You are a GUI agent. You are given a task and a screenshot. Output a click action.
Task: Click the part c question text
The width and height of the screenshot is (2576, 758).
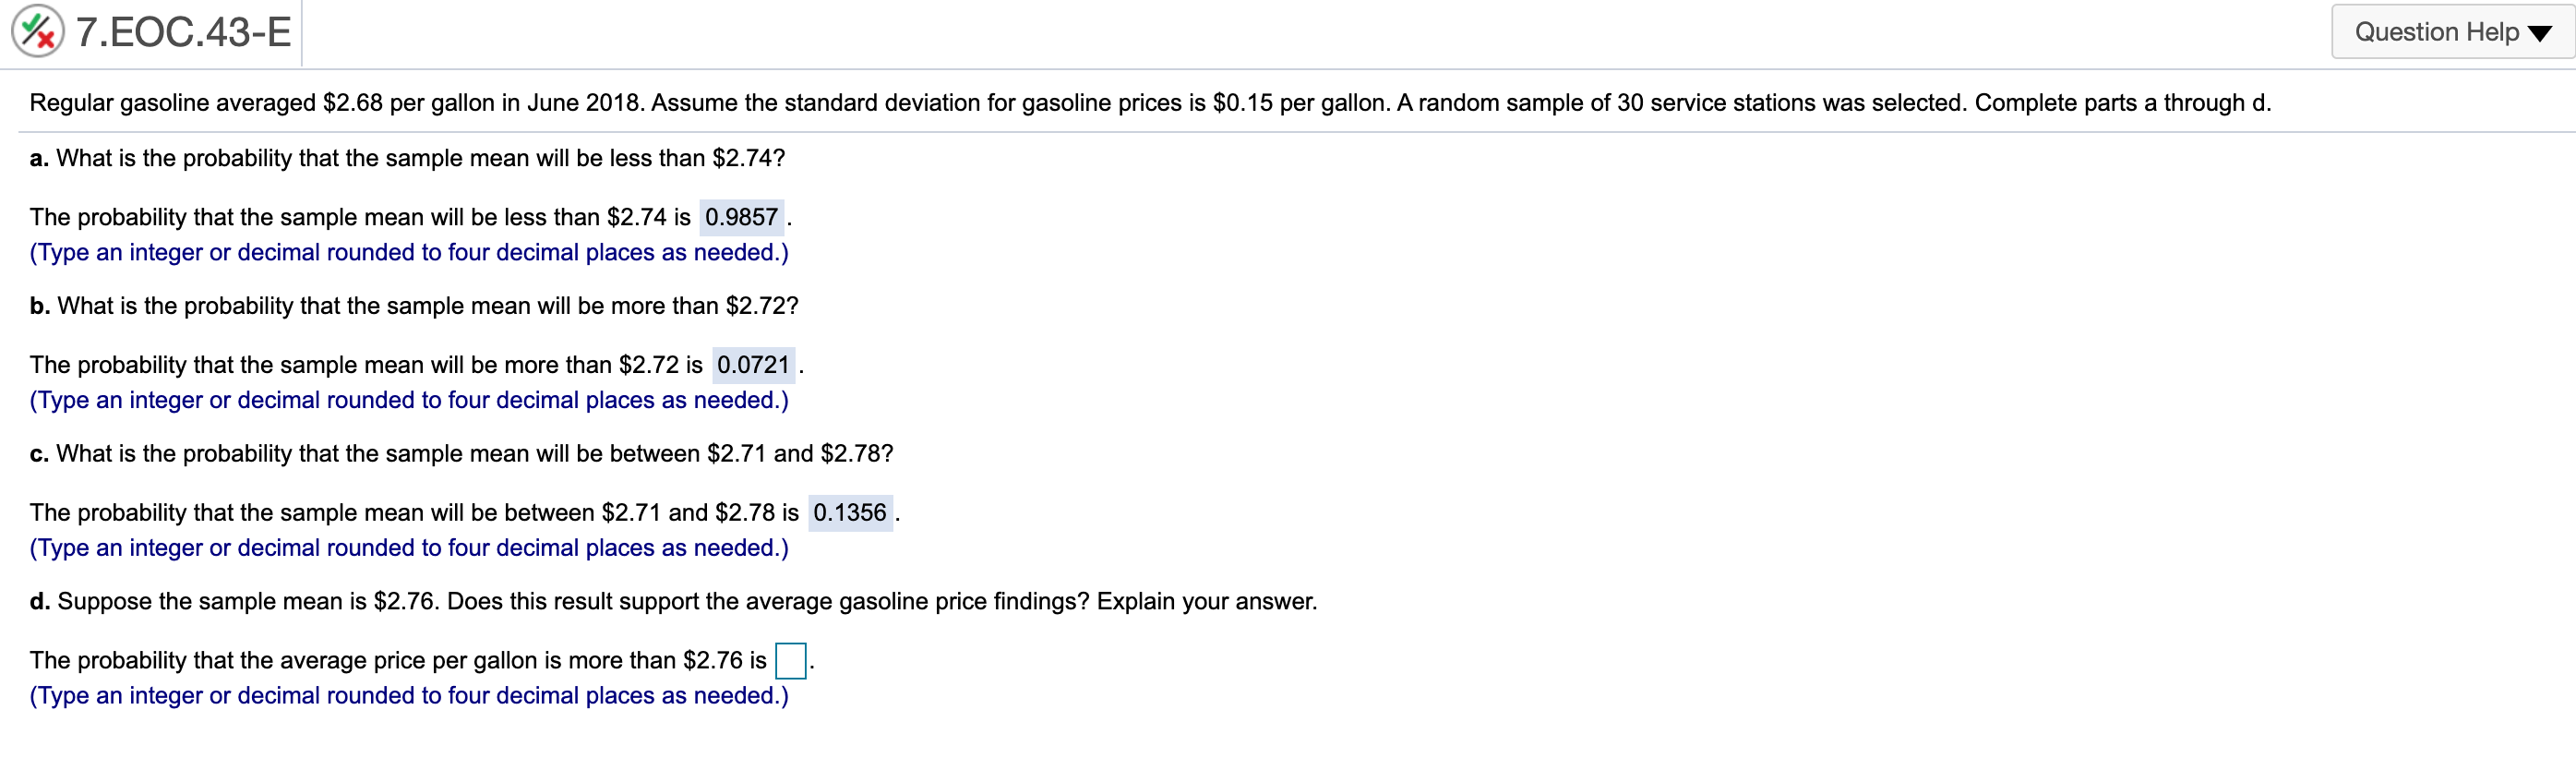460,453
